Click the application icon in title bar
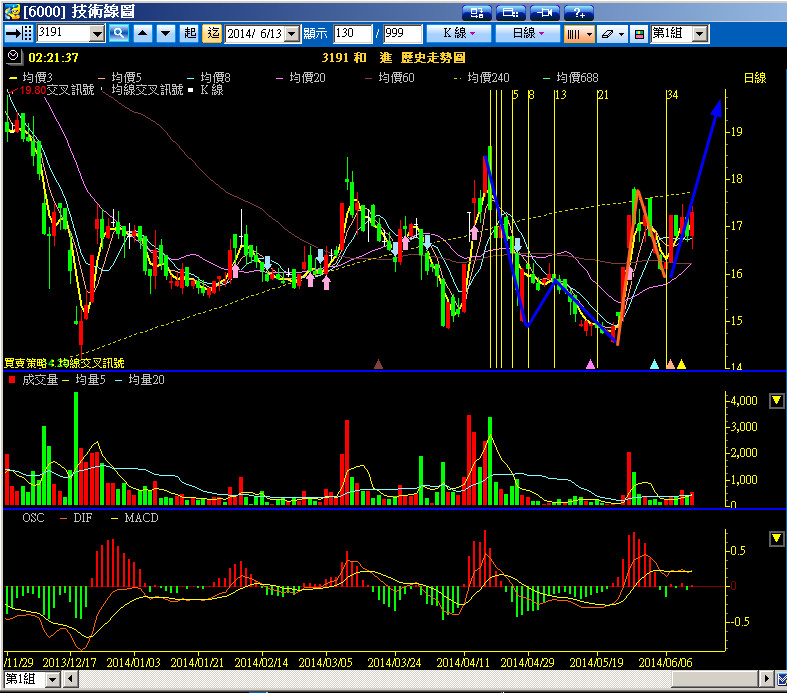 coord(12,12)
